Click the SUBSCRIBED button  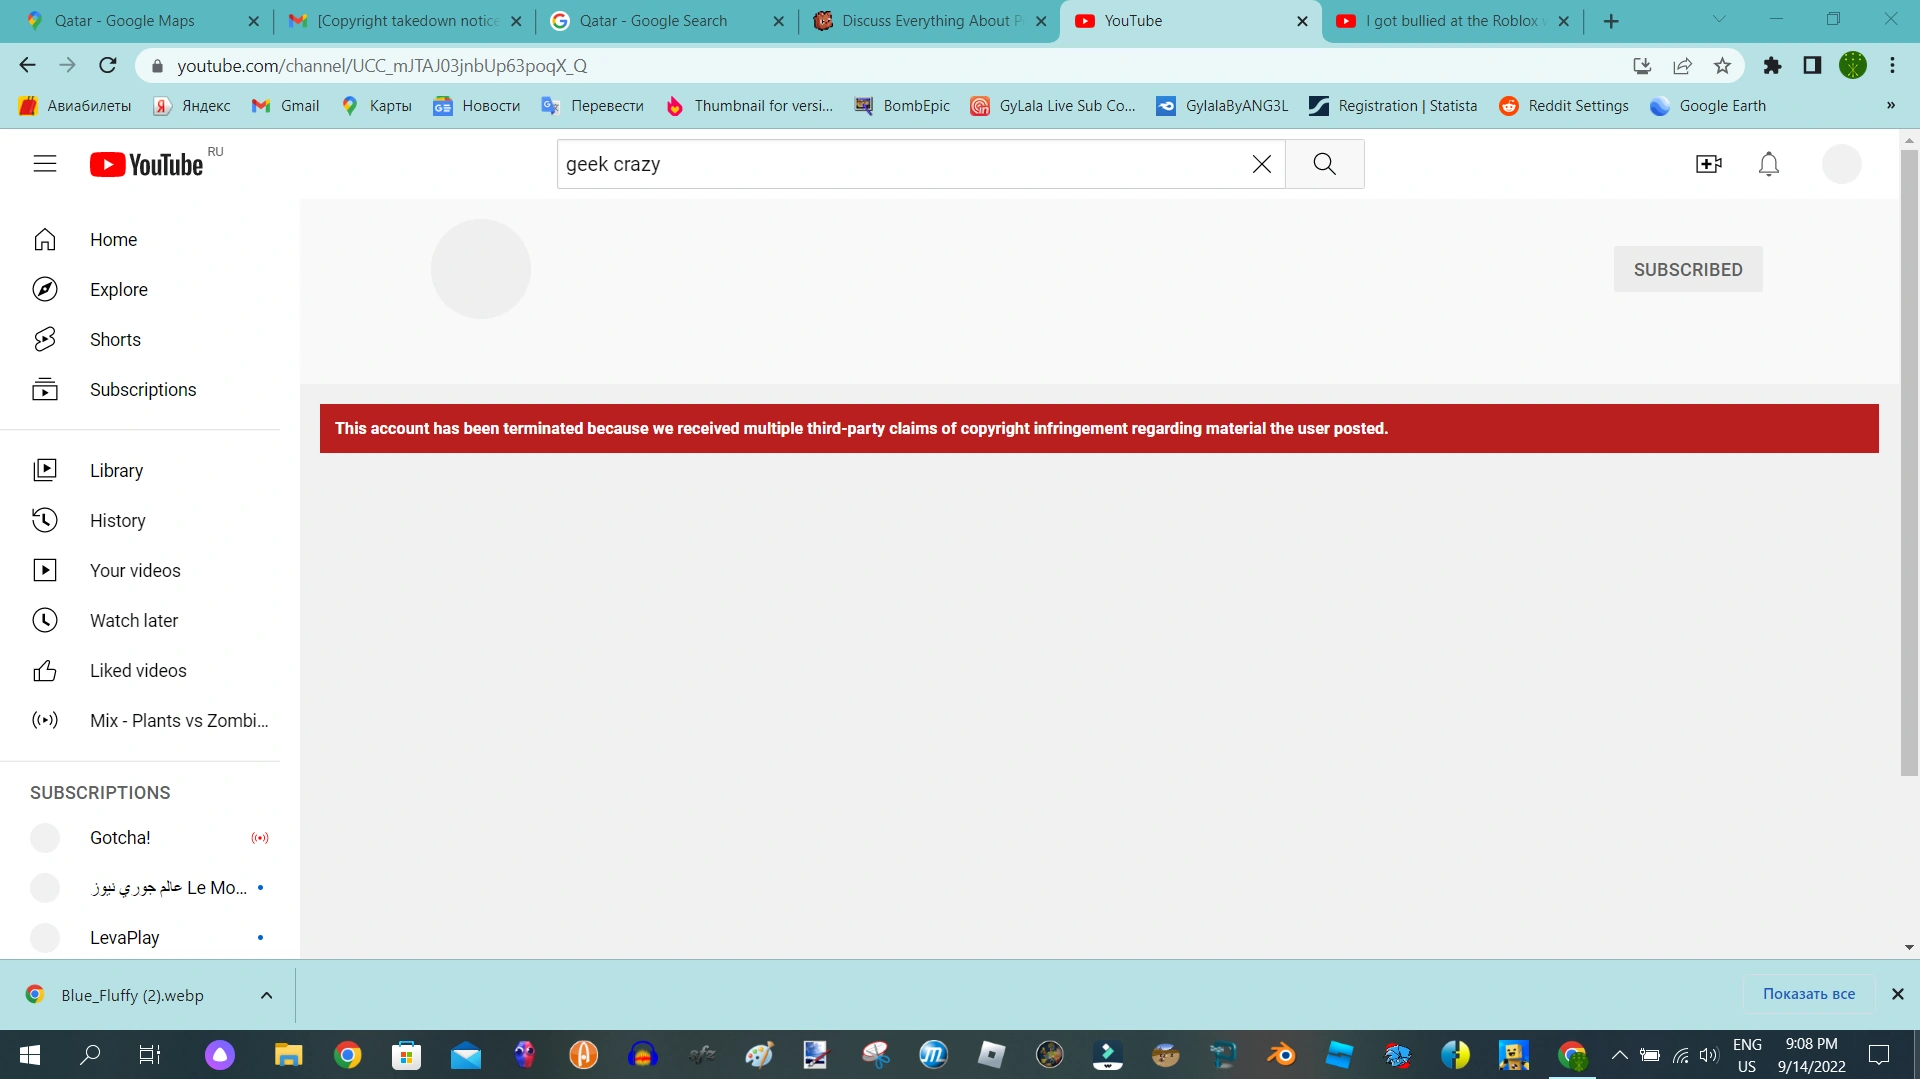(1688, 269)
